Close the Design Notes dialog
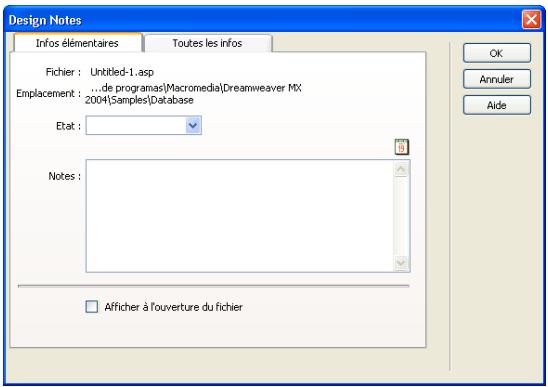The height and width of the screenshot is (387, 548). click(x=532, y=19)
